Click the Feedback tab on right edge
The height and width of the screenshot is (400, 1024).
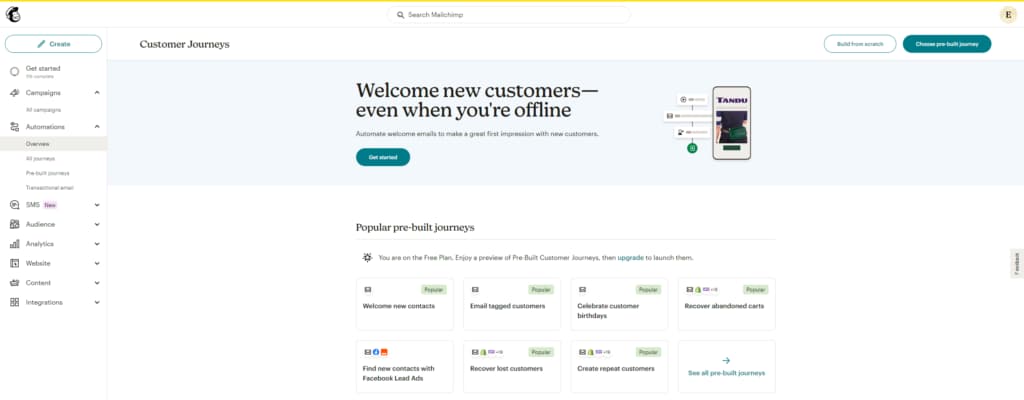1017,263
